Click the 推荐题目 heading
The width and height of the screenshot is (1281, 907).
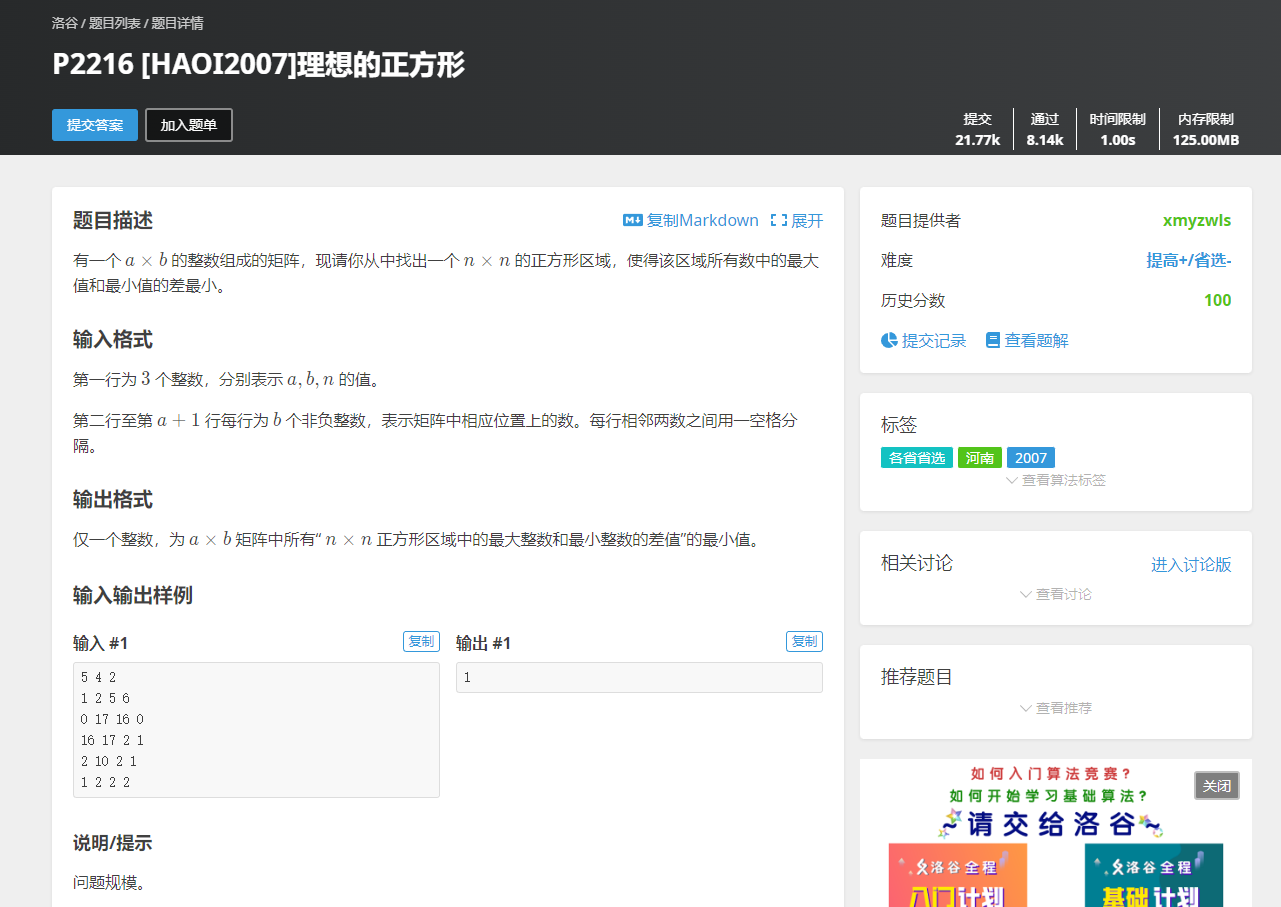(917, 677)
